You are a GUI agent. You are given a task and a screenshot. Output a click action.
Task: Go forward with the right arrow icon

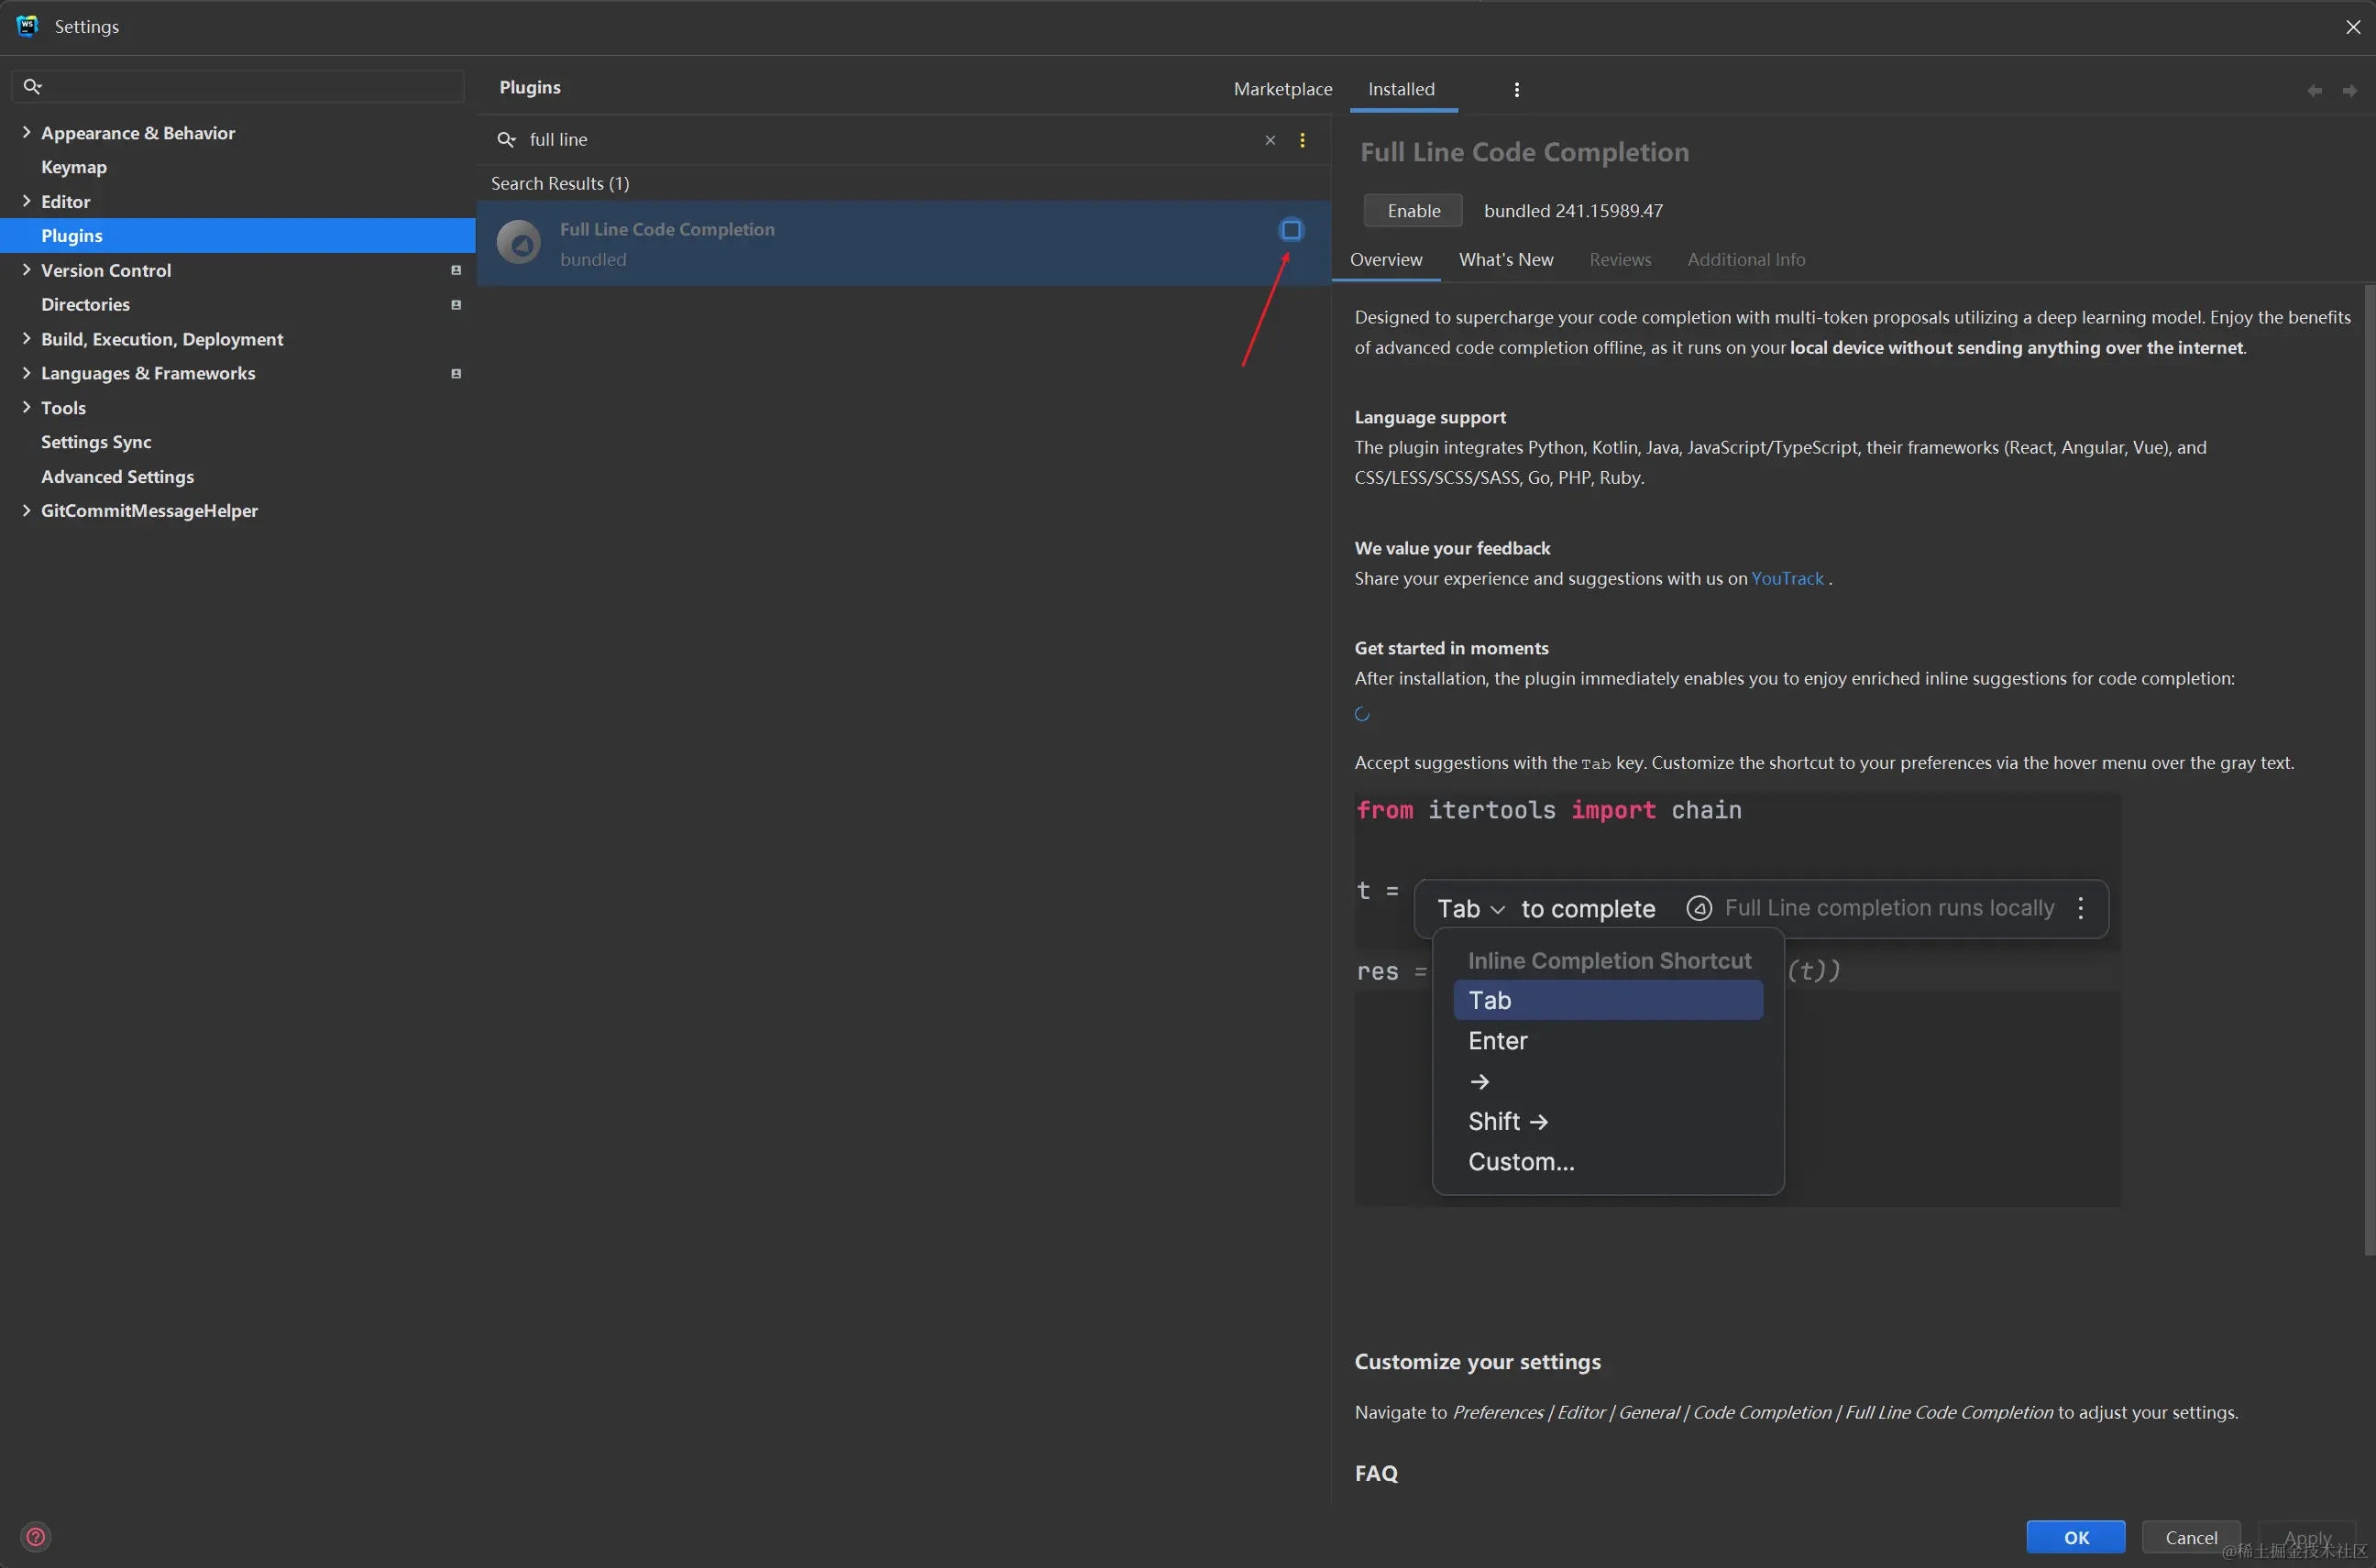coord(2349,91)
